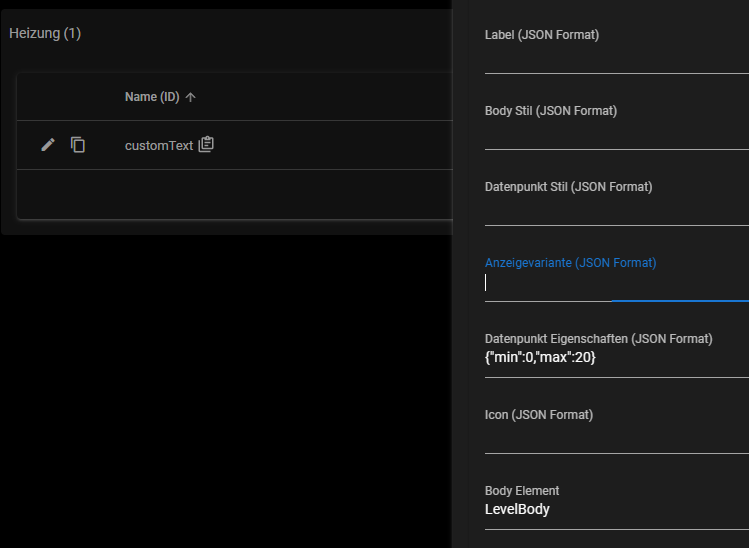Viewport: 749px width, 548px height.
Task: Duplicate the customText row with copy icon
Action: tap(78, 145)
